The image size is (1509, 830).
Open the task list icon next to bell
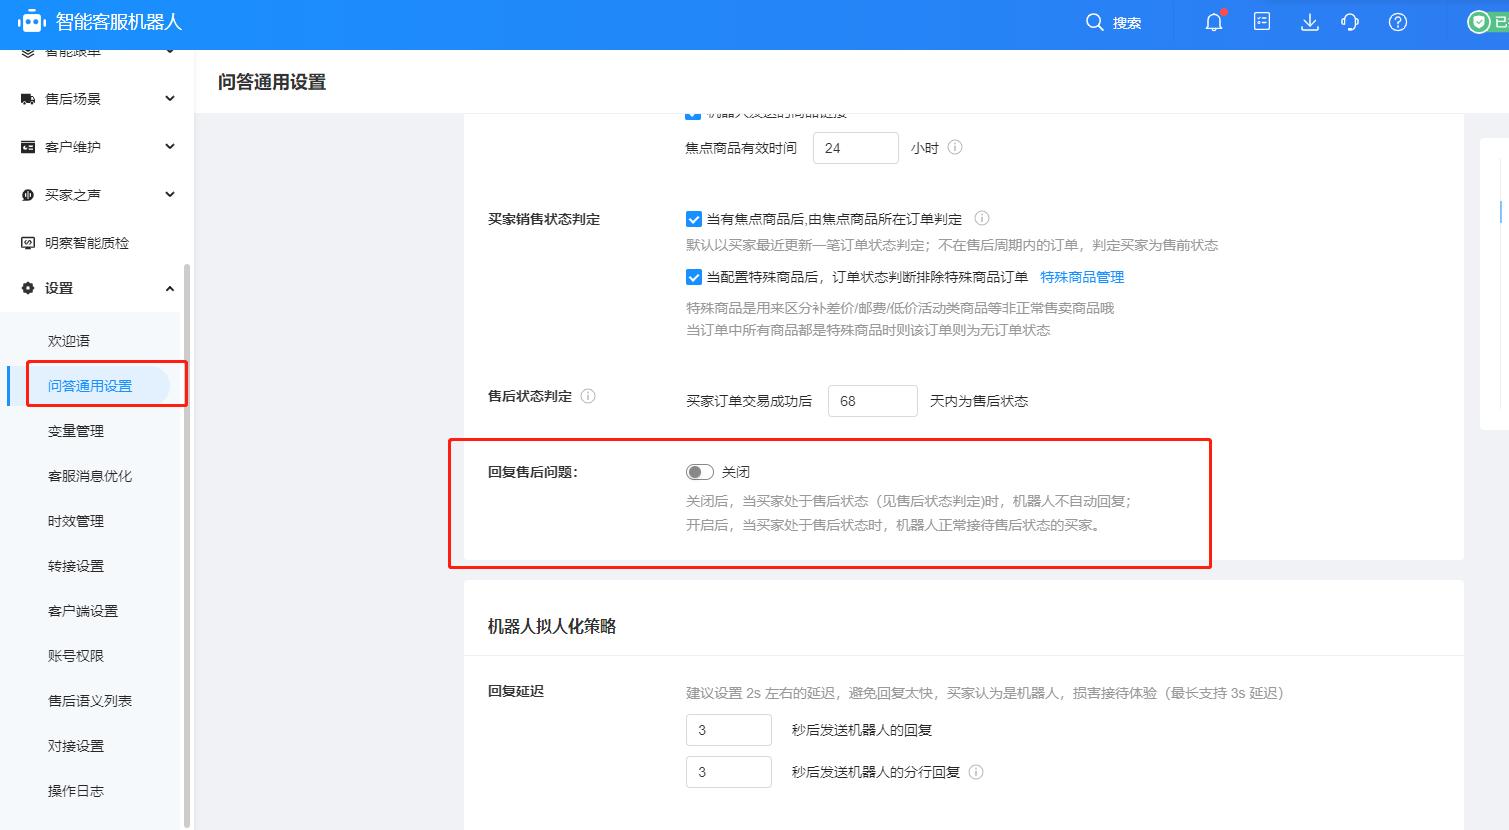(1262, 21)
